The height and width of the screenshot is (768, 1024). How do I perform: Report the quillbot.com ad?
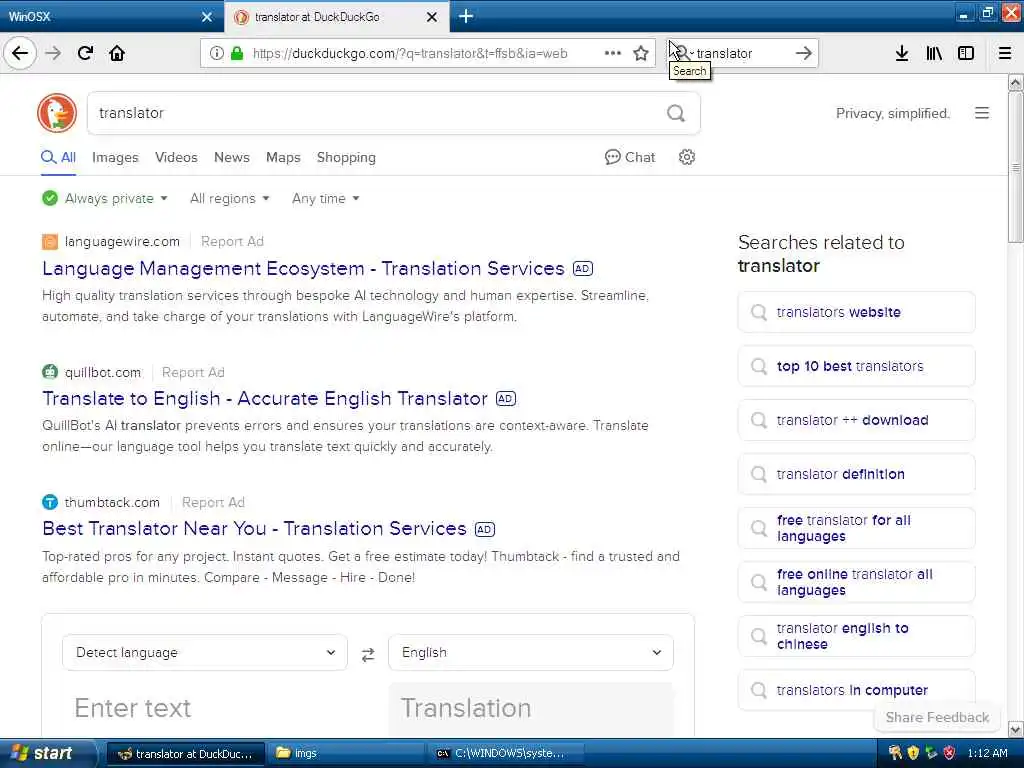click(193, 372)
